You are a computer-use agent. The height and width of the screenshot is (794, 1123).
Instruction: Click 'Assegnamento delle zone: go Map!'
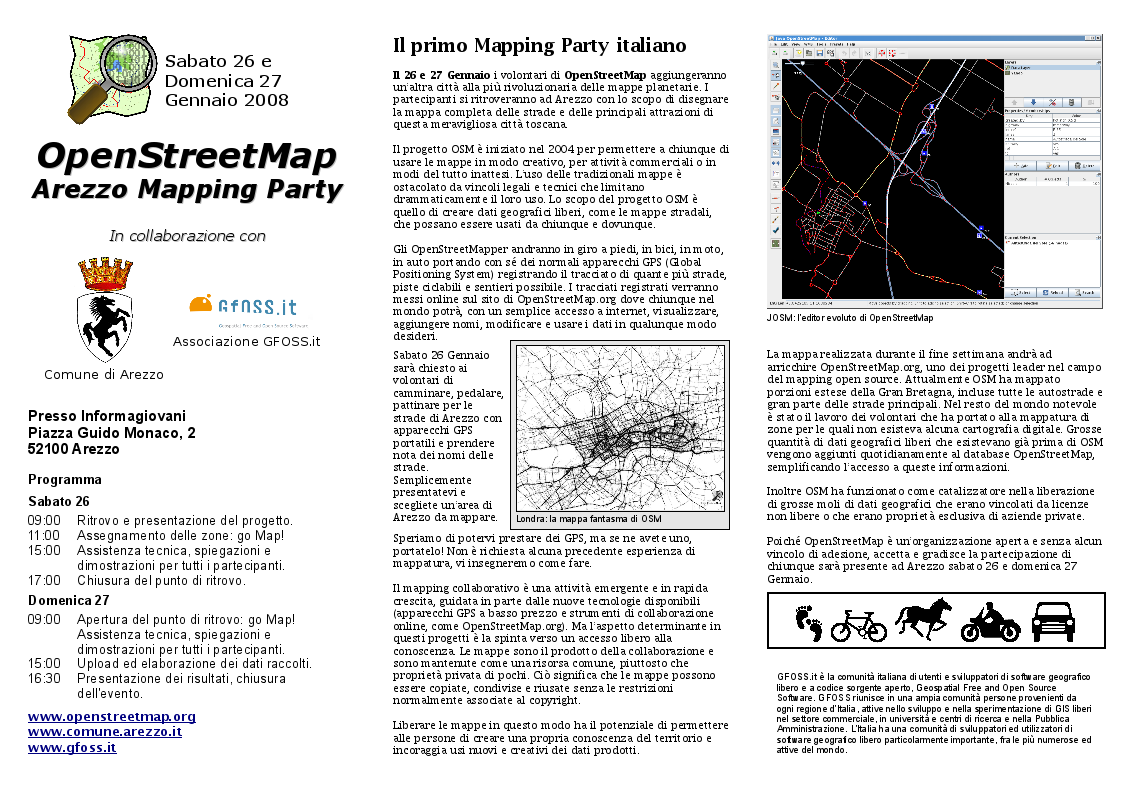pos(180,536)
